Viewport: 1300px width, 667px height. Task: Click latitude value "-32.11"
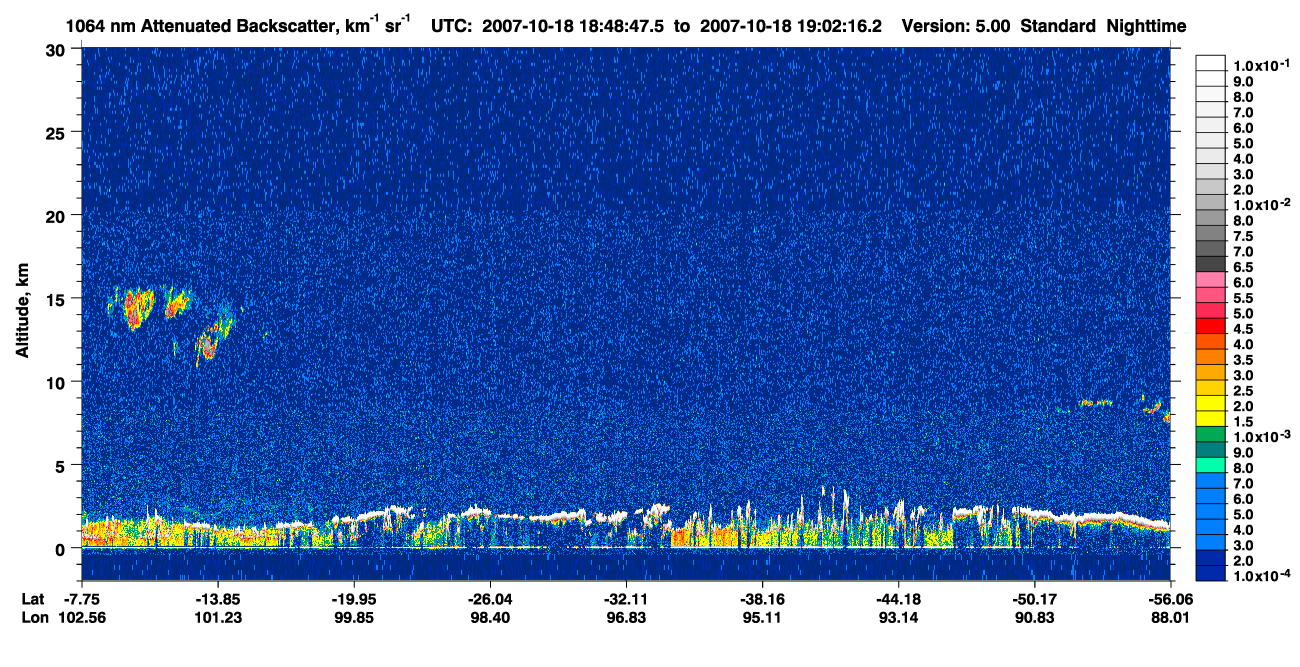tap(626, 598)
